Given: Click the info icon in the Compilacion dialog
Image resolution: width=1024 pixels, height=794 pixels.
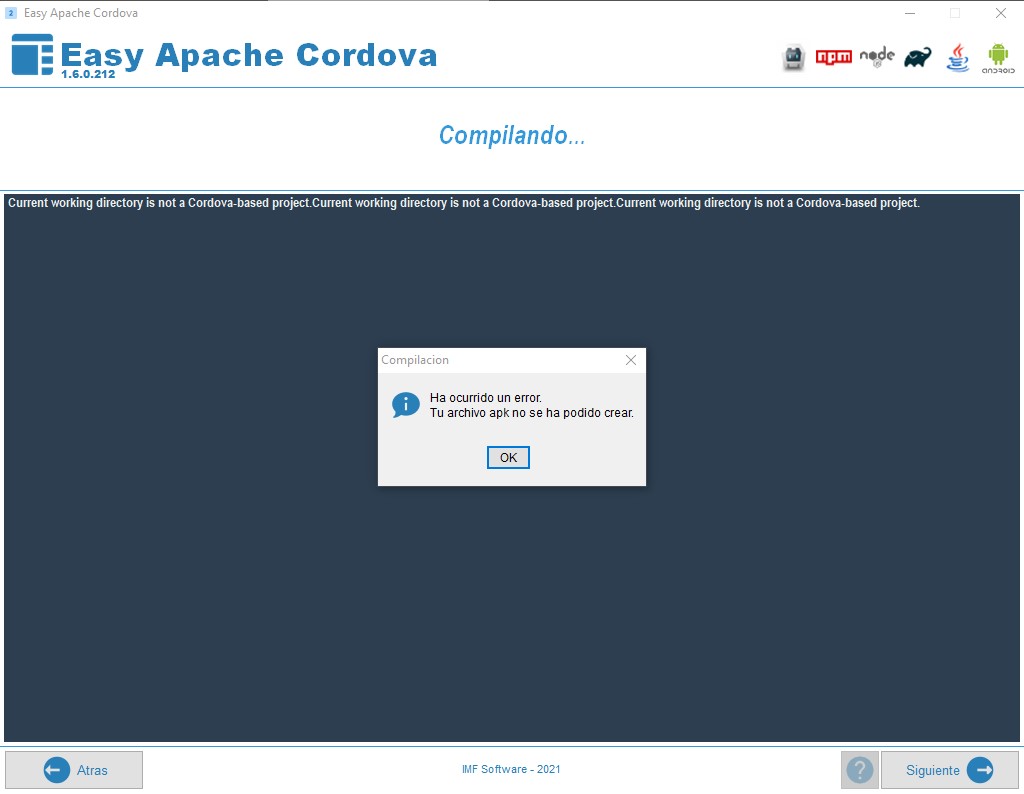Looking at the screenshot, I should point(406,405).
